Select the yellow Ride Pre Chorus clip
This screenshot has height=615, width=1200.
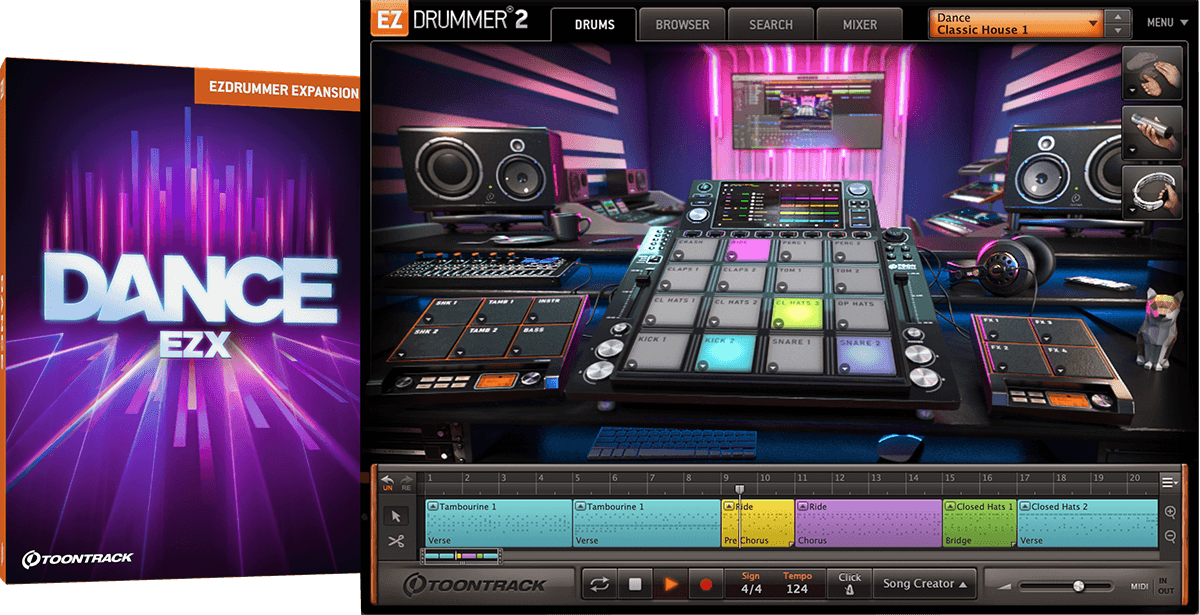point(758,524)
